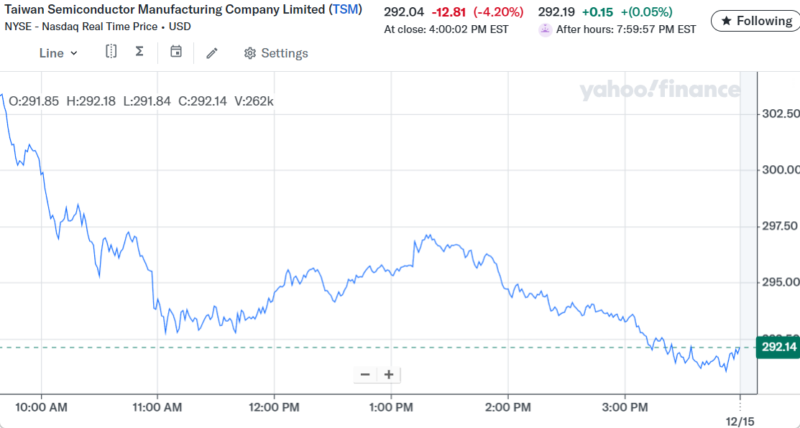The height and width of the screenshot is (428, 800).
Task: Open the Settings menu
Action: tap(284, 53)
